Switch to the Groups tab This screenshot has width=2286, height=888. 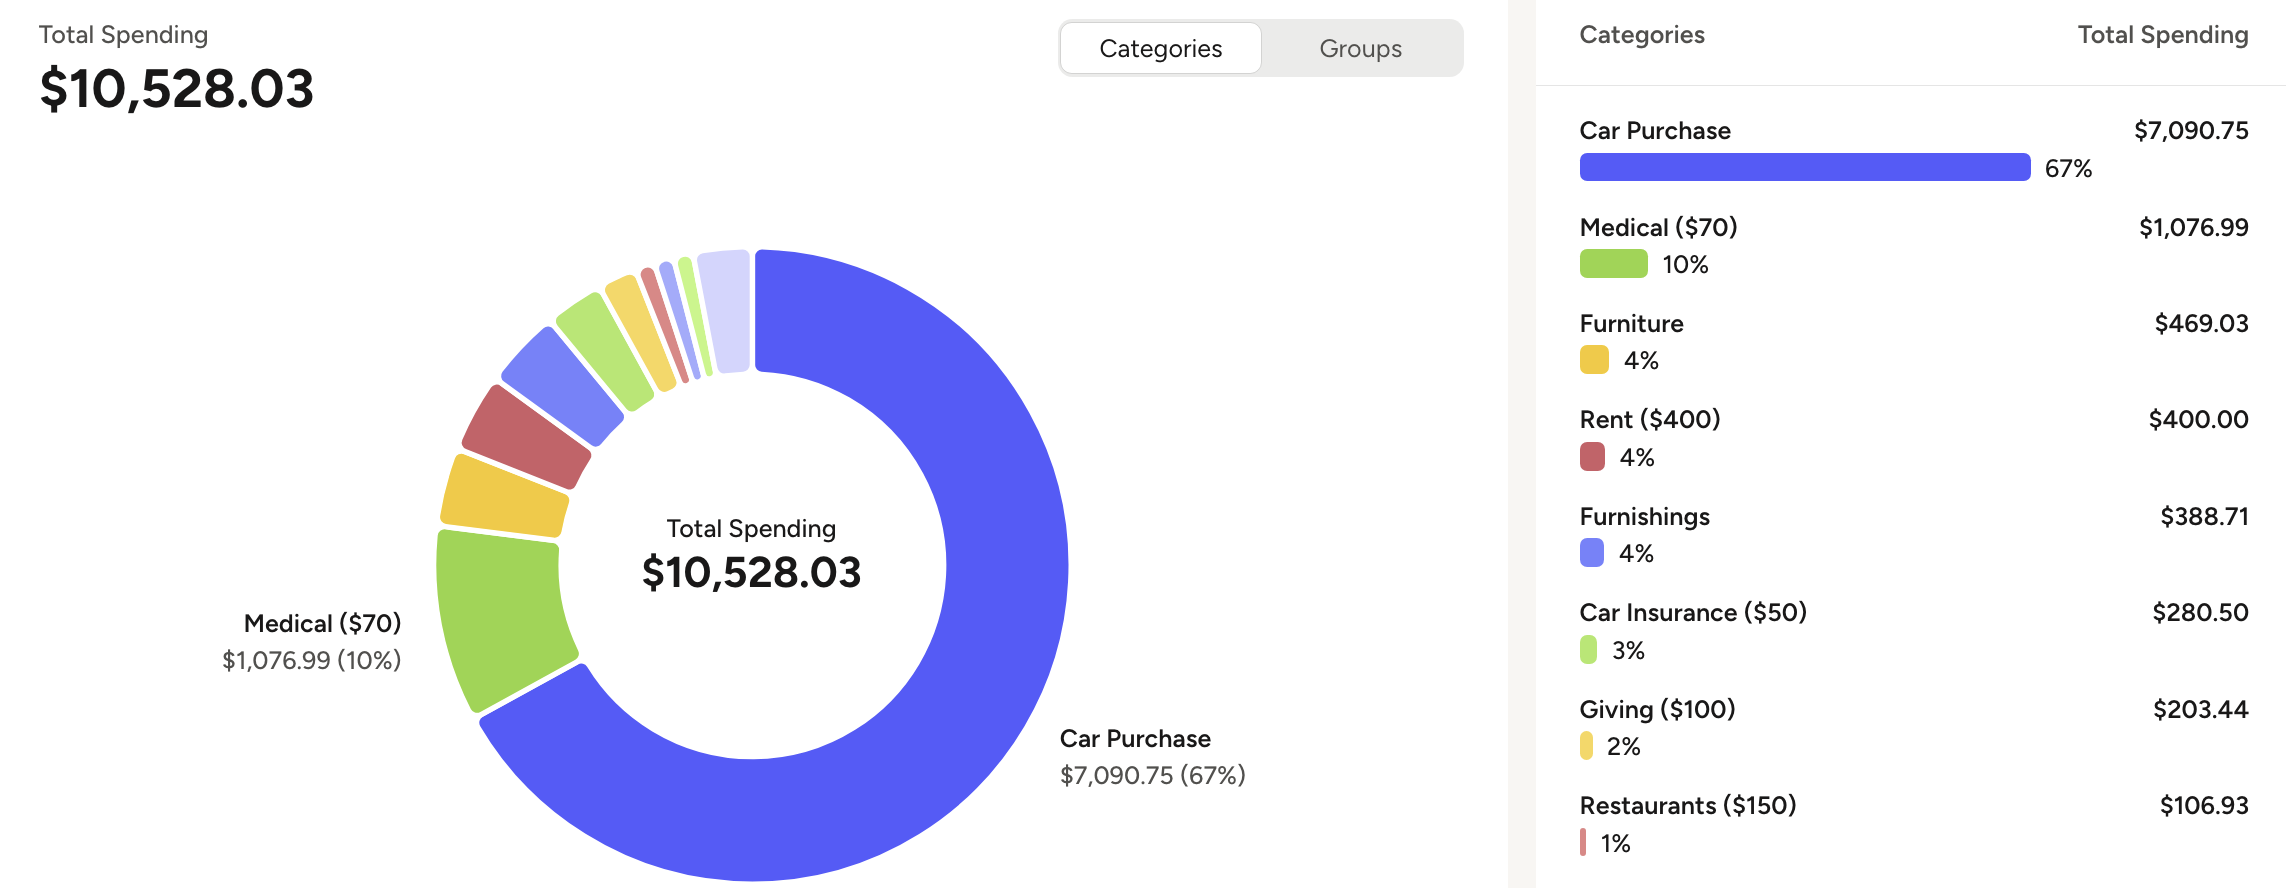pos(1360,48)
